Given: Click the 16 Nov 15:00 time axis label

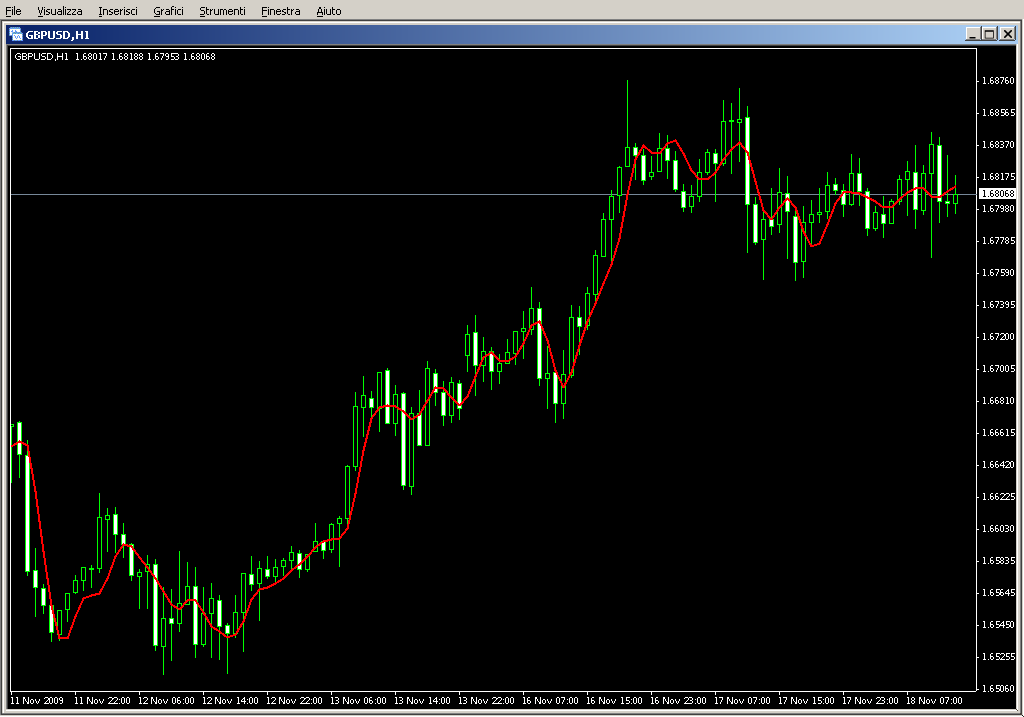Looking at the screenshot, I should 614,701.
